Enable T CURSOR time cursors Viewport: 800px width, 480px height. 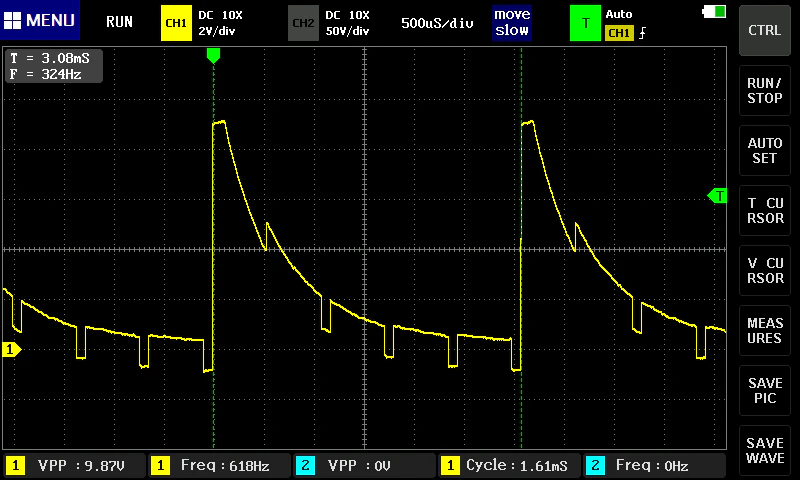click(x=764, y=210)
